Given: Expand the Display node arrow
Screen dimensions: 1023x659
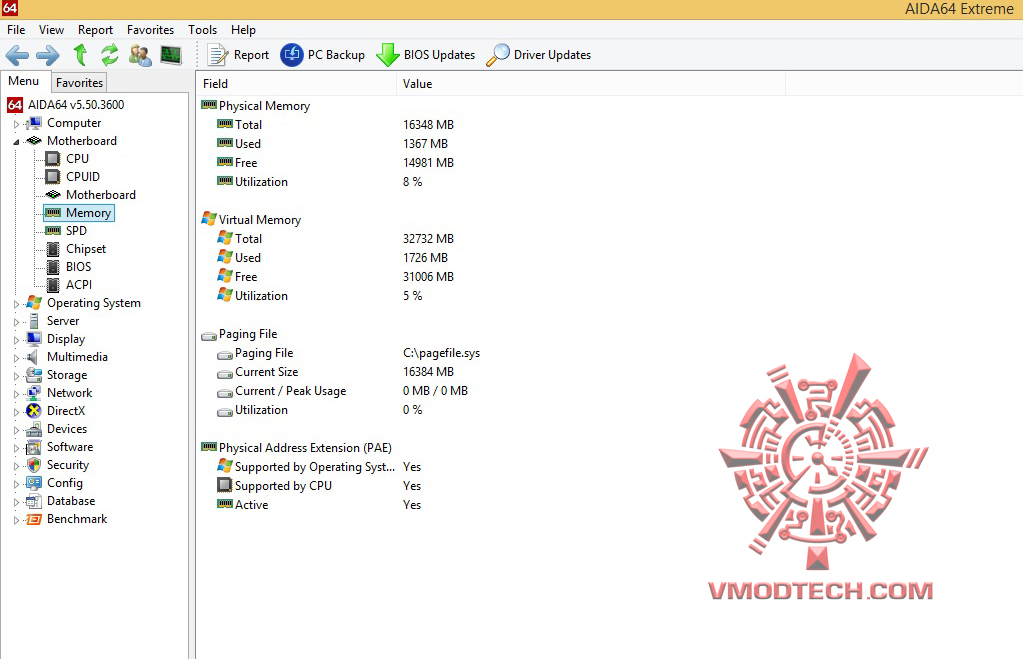Looking at the screenshot, I should pyautogui.click(x=16, y=340).
